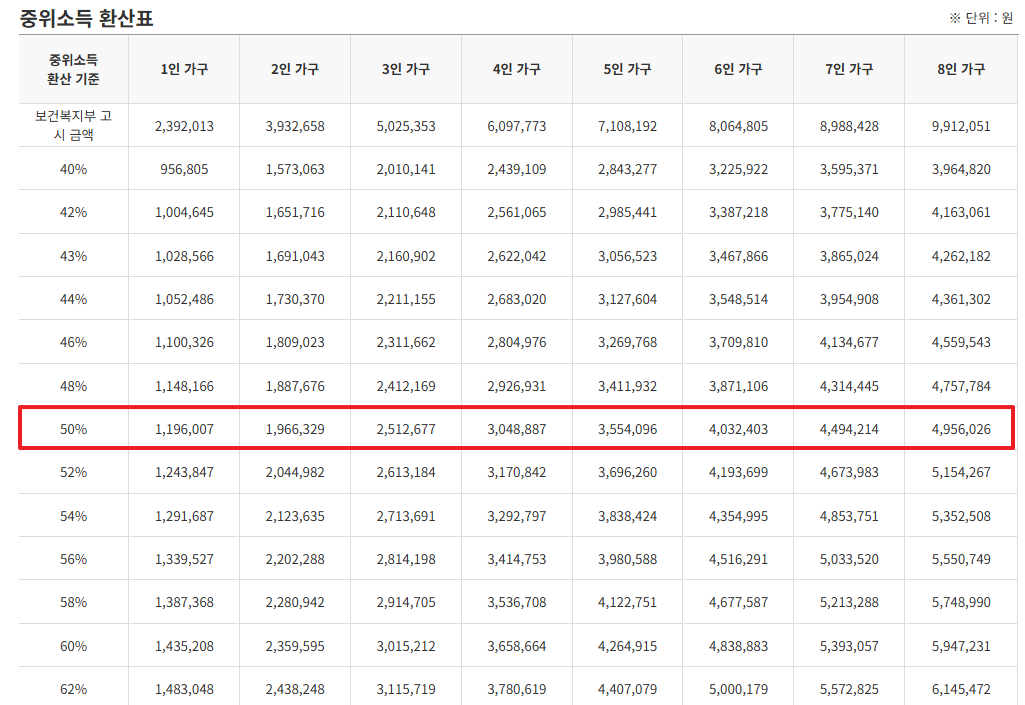1025x705 pixels.
Task: Click the 보건복지부 고시 금액 row label
Action: [70, 124]
